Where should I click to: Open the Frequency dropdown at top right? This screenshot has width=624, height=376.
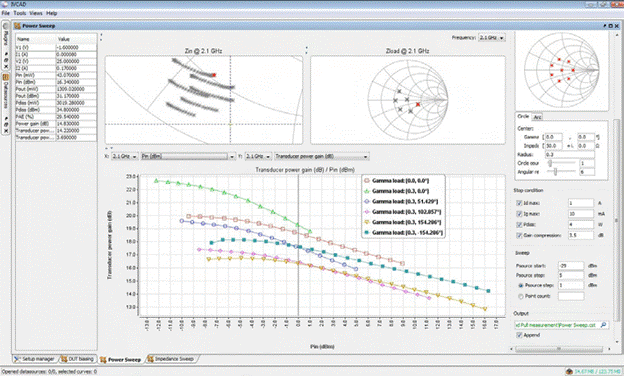click(491, 37)
